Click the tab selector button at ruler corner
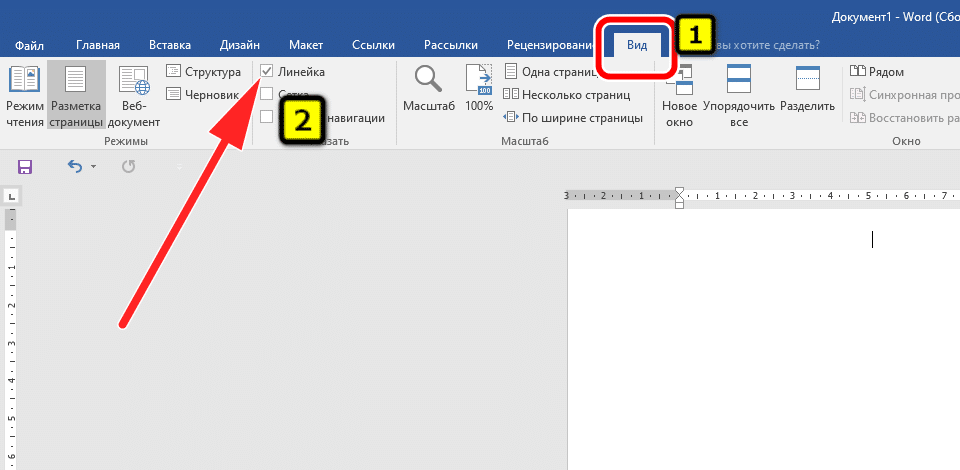Screen dimensions: 960x470 click(x=10, y=196)
